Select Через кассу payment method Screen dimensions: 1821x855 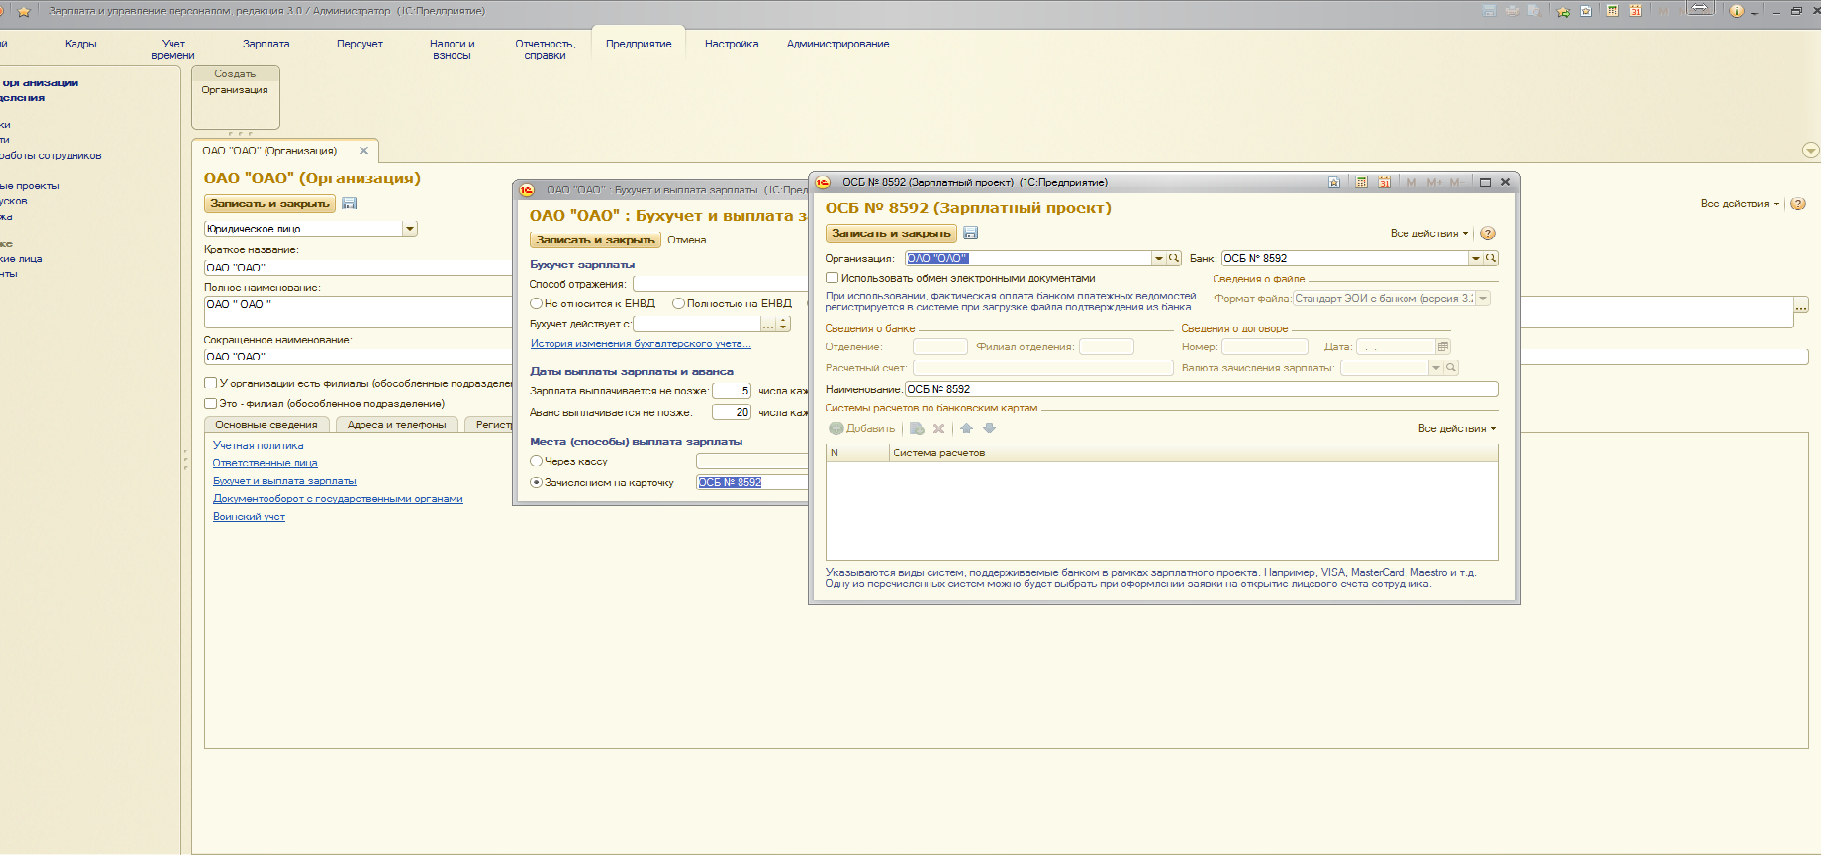click(536, 461)
